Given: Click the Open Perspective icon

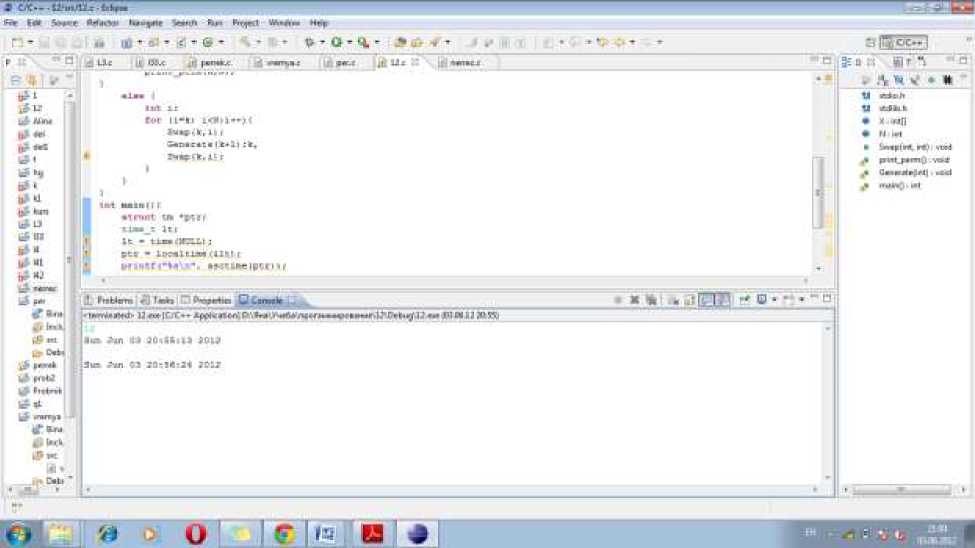Looking at the screenshot, I should 870,42.
